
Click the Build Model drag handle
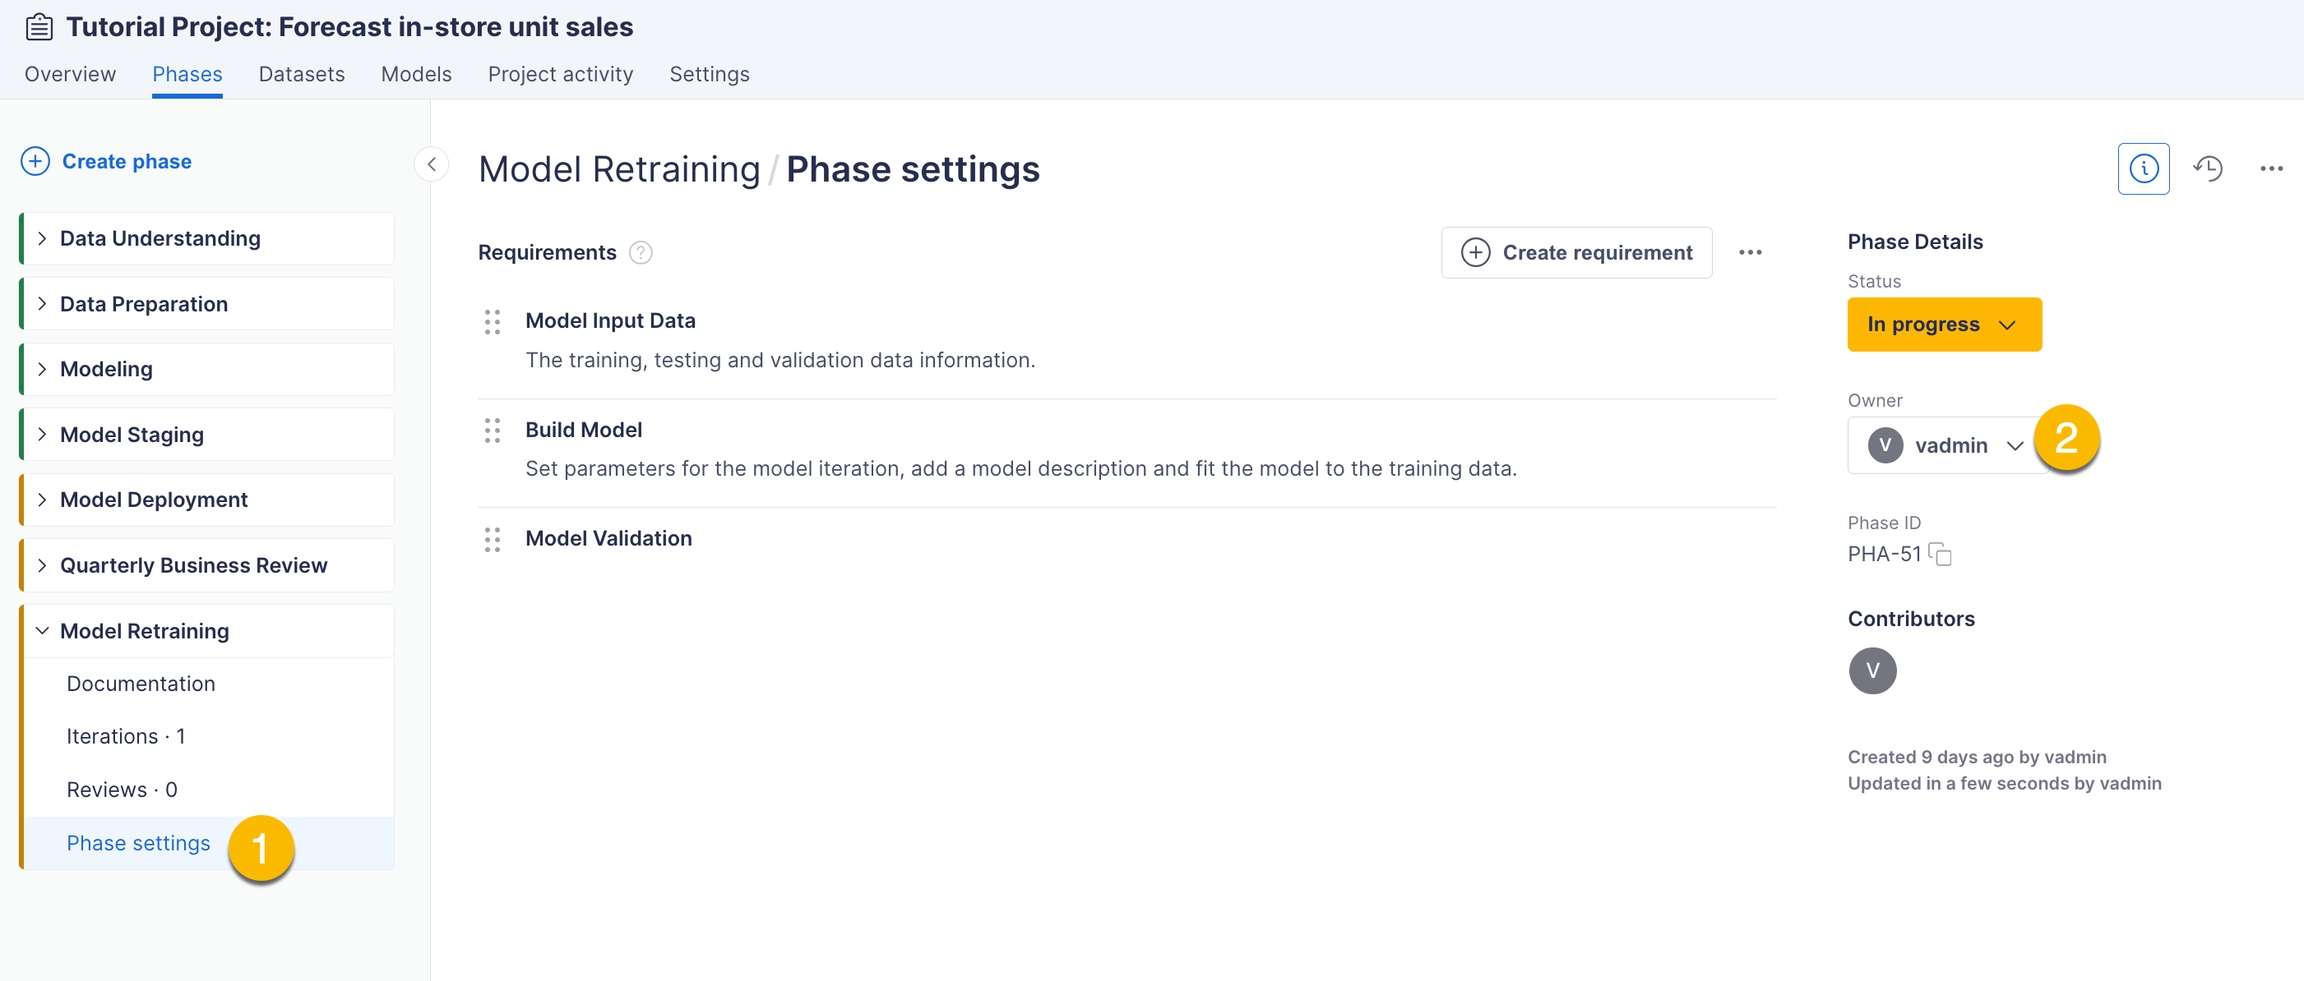pyautogui.click(x=492, y=431)
